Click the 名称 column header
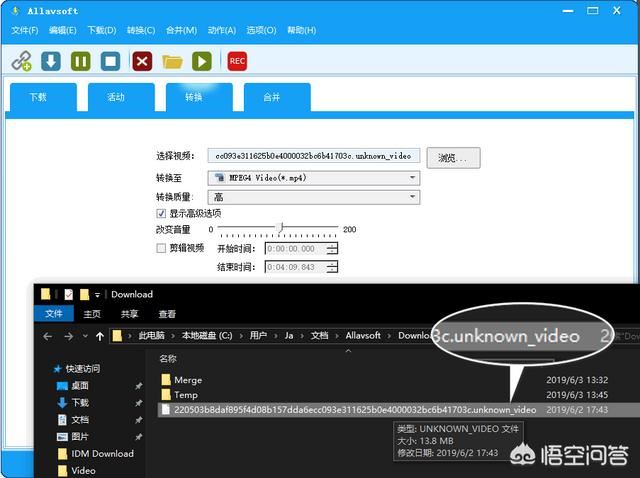 click(168, 359)
